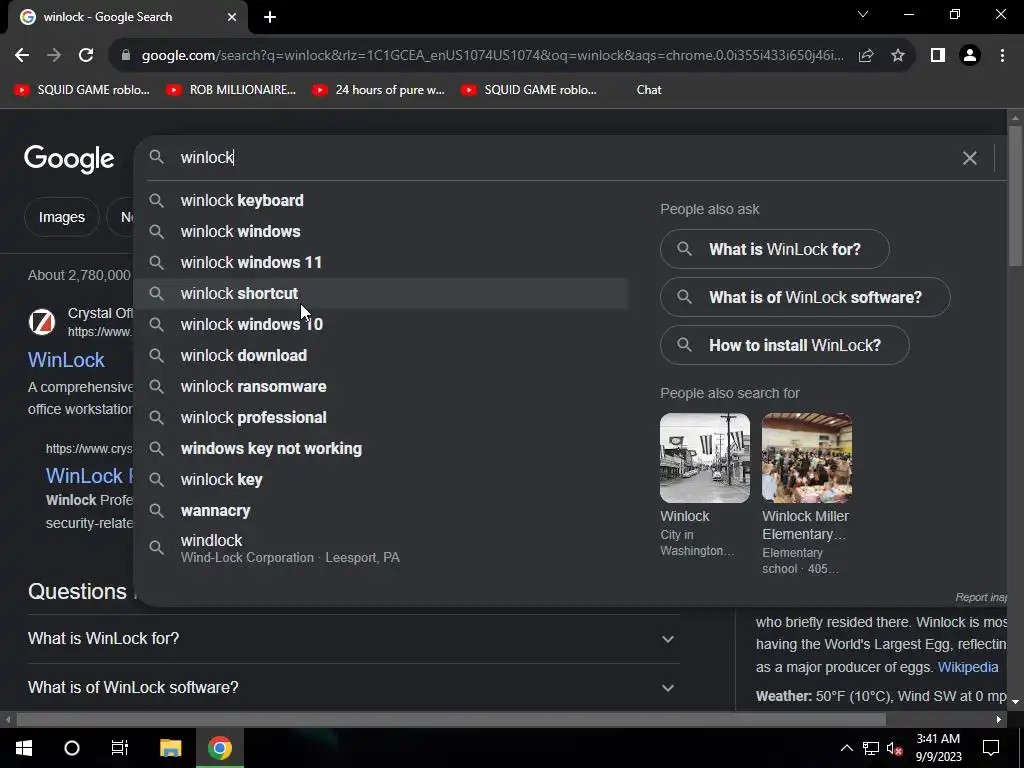Select the How to install WinLock? chip

pos(784,345)
